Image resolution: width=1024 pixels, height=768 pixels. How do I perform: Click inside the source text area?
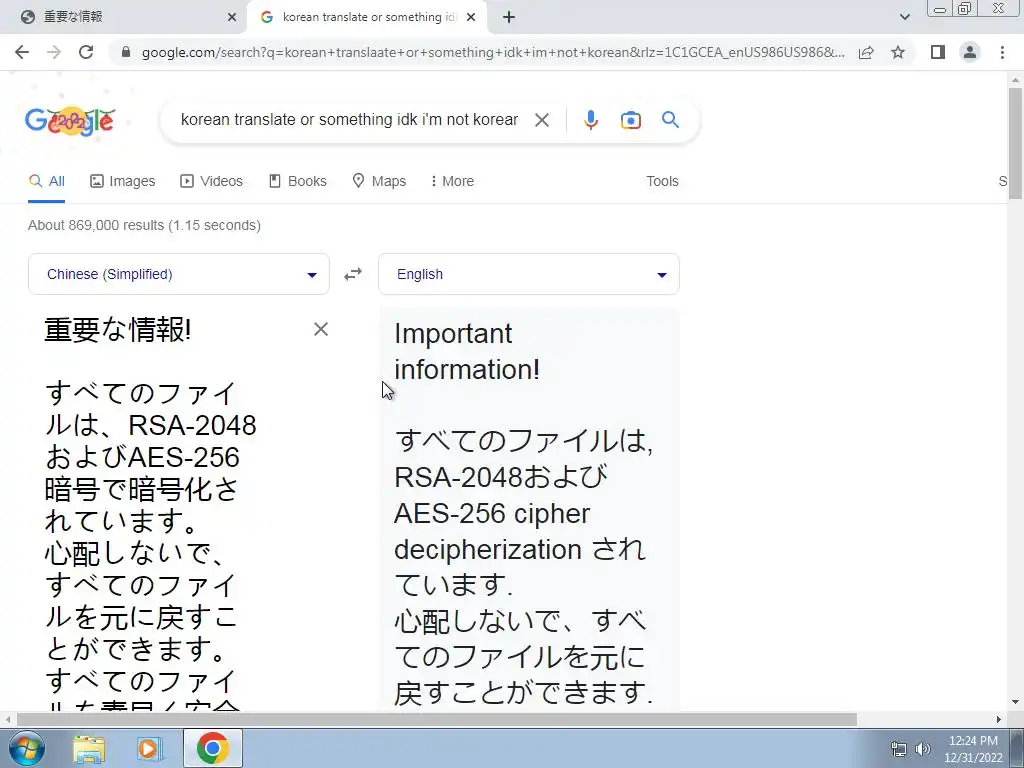[x=151, y=509]
